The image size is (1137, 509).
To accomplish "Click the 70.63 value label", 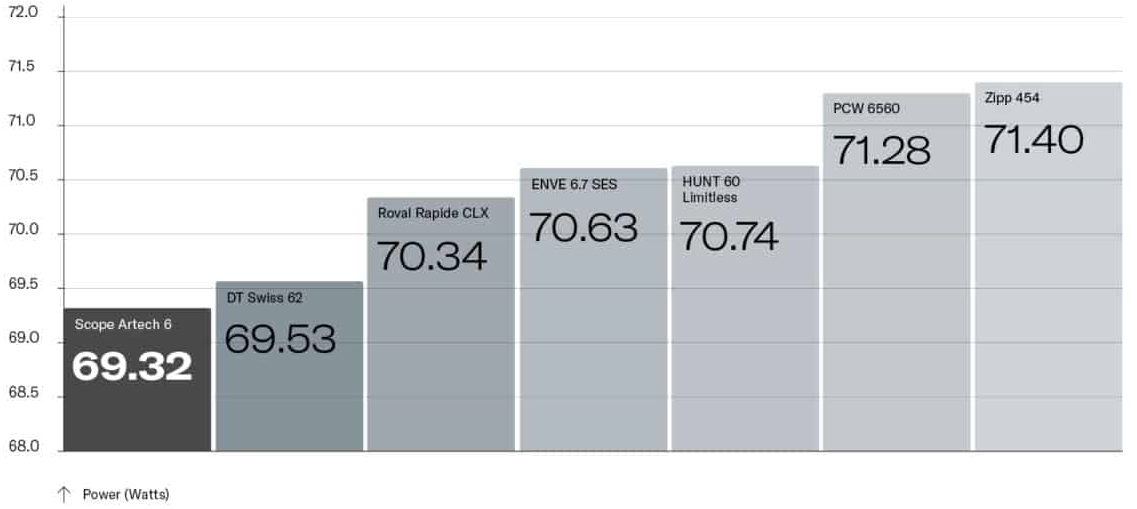I will click(x=584, y=227).
